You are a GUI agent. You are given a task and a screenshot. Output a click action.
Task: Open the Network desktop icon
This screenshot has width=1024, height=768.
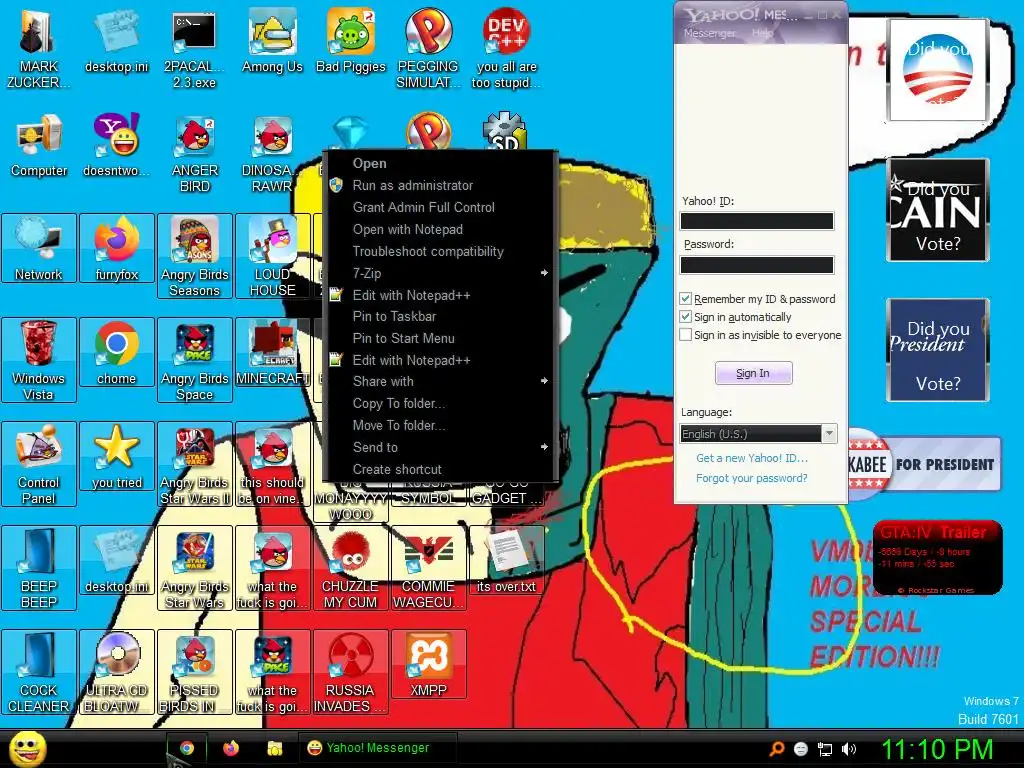point(39,248)
